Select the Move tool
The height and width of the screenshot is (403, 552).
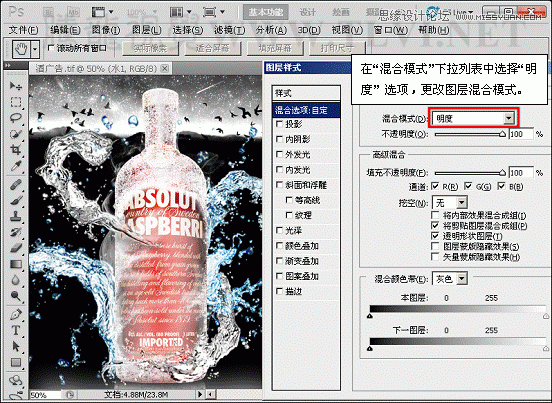(x=15, y=86)
